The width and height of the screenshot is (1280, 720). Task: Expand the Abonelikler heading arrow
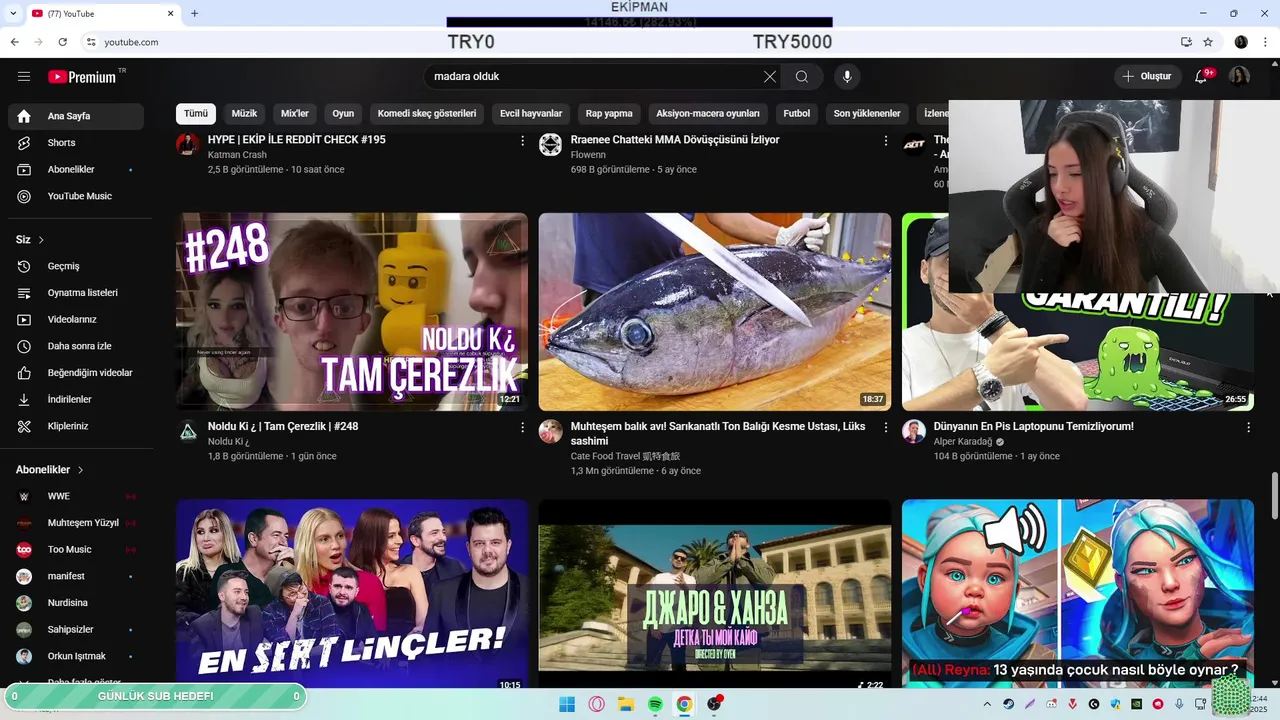pos(81,470)
